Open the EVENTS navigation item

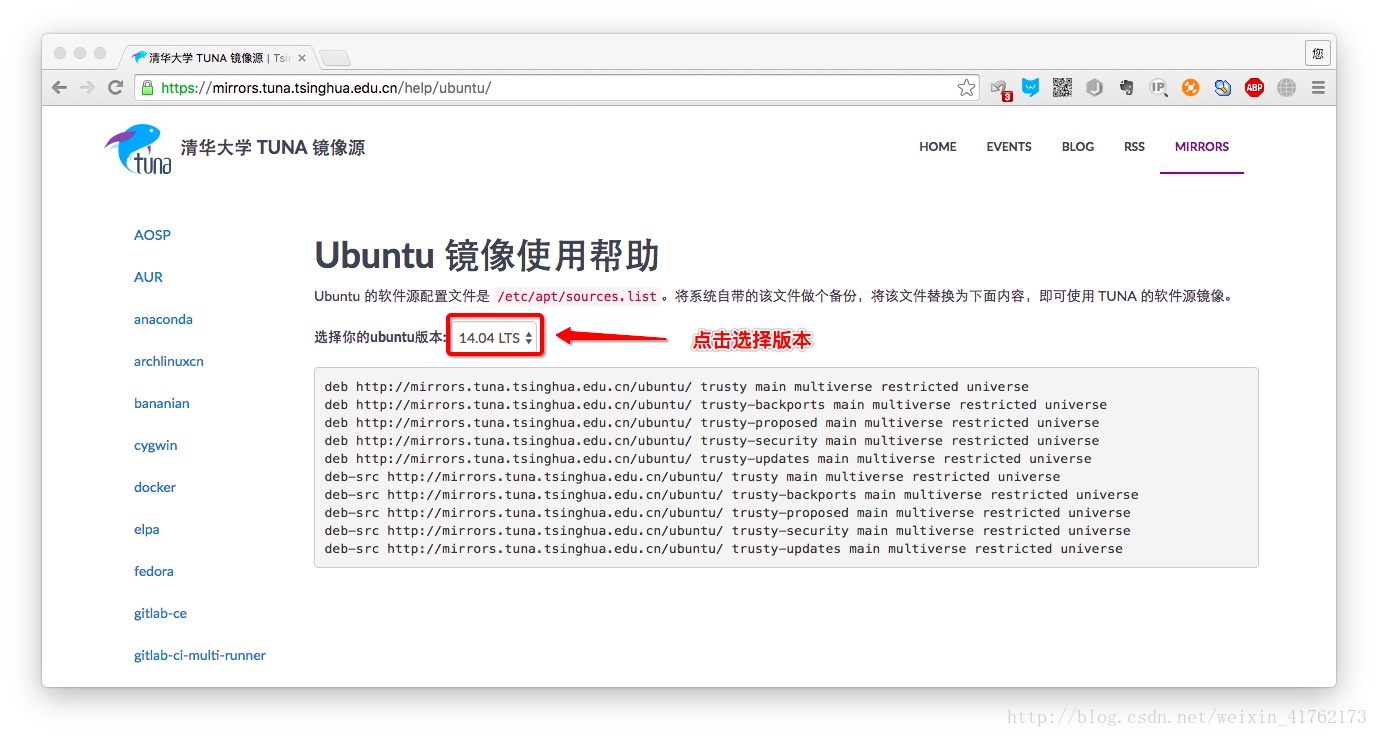1009,147
